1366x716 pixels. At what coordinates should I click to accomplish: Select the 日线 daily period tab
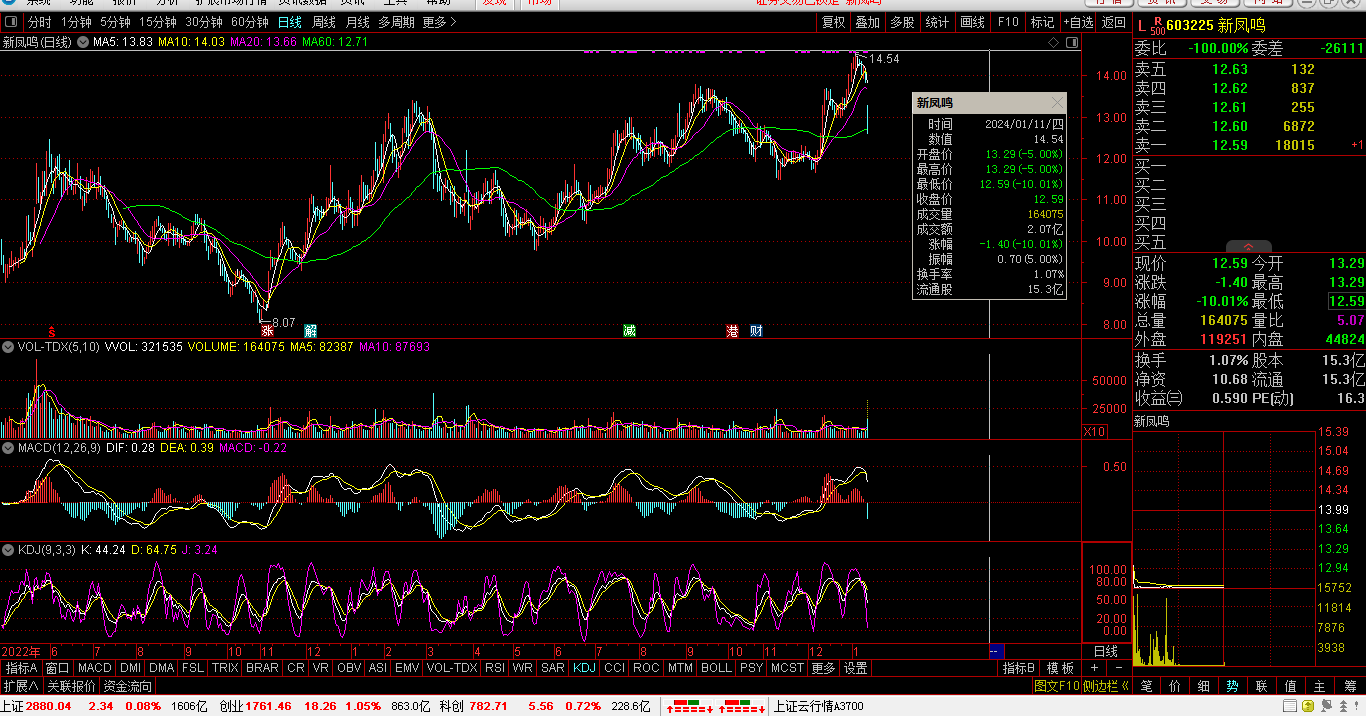[x=290, y=22]
